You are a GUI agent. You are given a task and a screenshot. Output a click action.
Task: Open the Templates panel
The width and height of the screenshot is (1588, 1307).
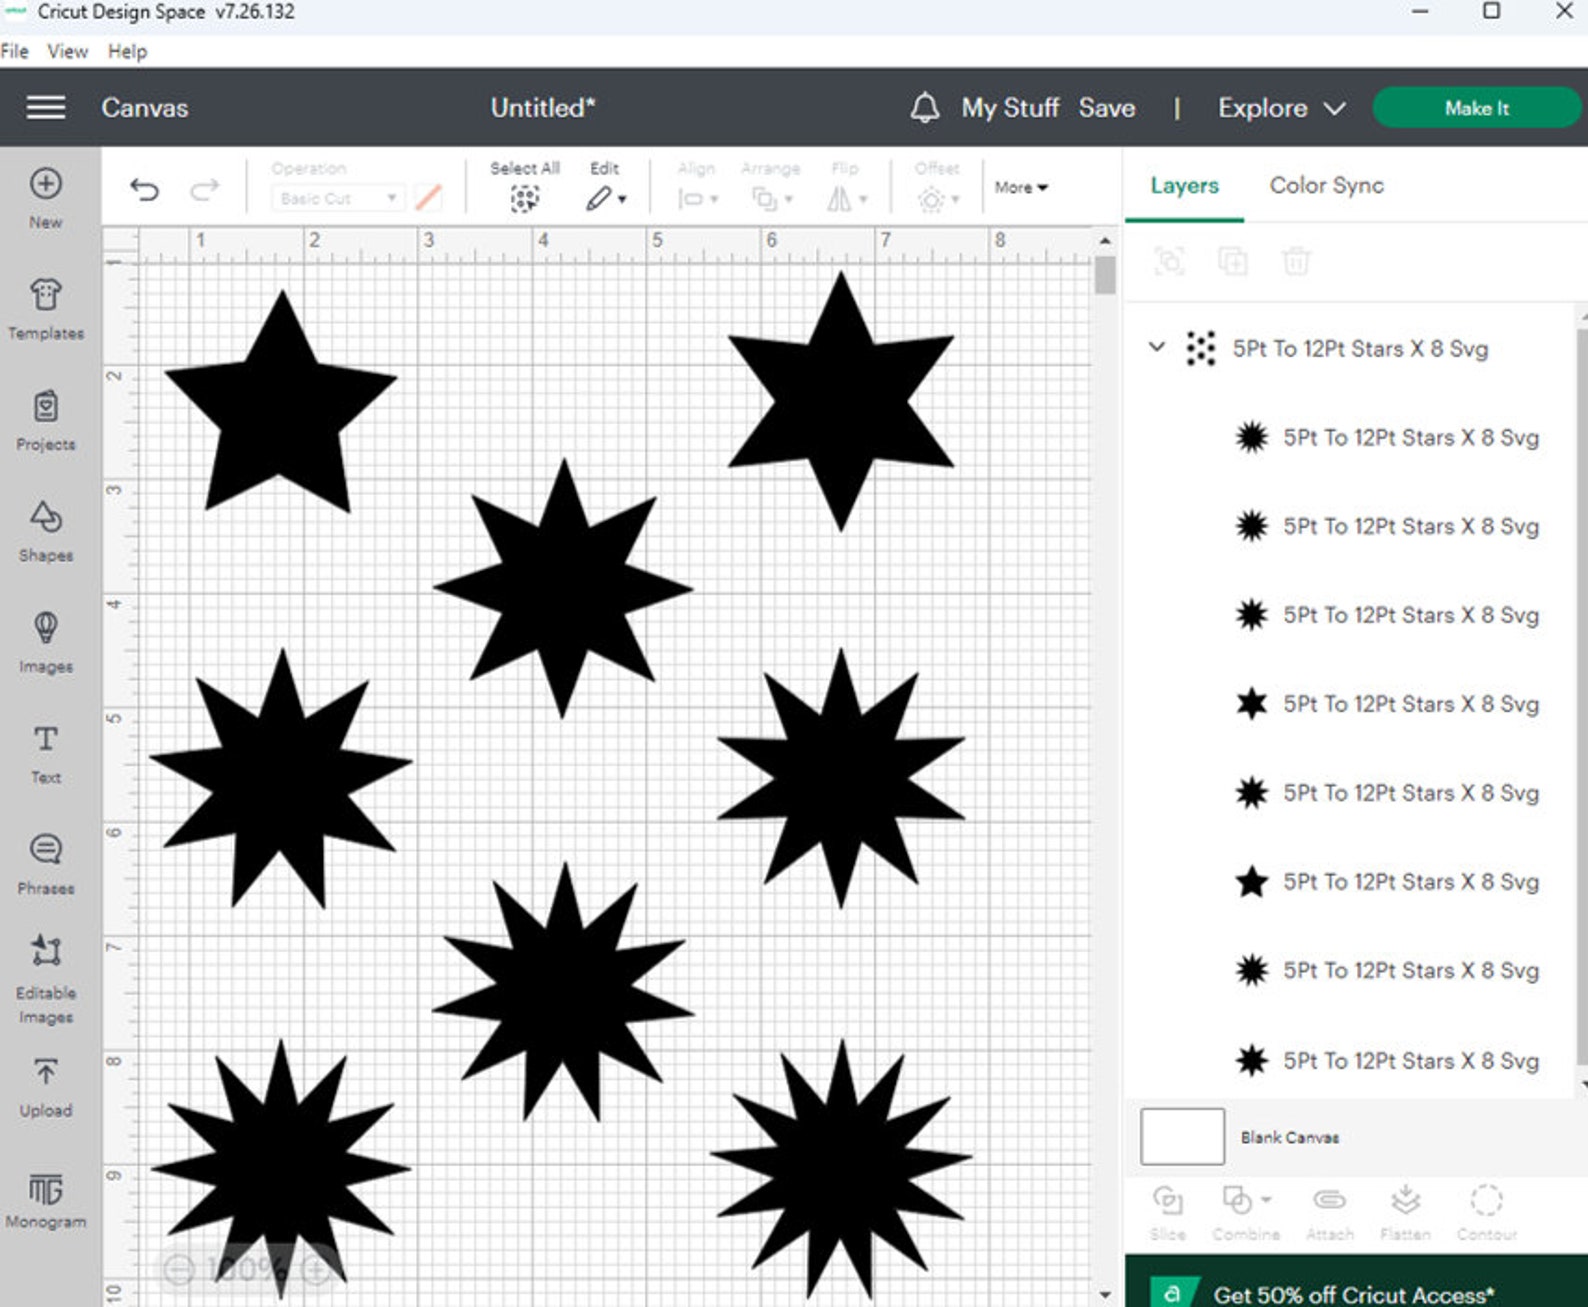pyautogui.click(x=46, y=308)
